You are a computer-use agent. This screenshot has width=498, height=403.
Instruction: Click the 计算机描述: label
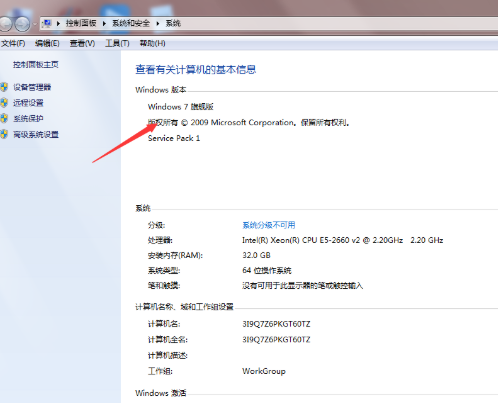(x=168, y=356)
